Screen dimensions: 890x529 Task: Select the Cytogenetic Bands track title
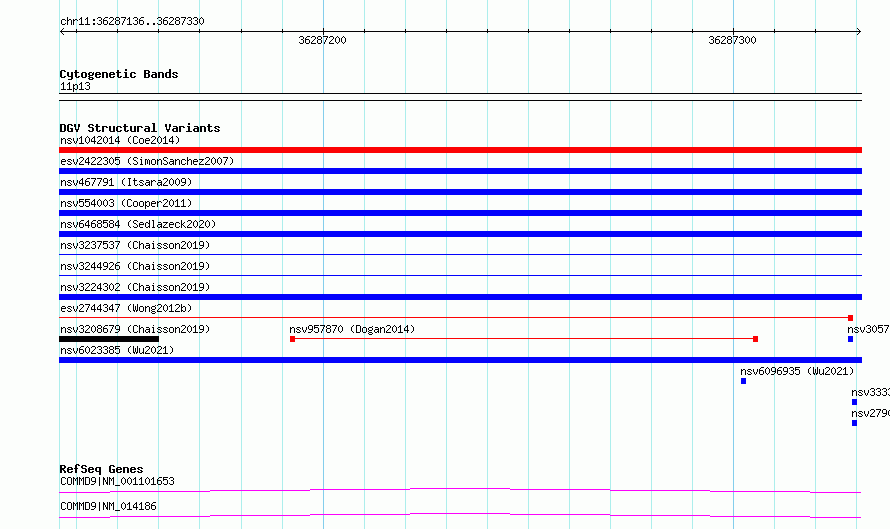tap(119, 74)
